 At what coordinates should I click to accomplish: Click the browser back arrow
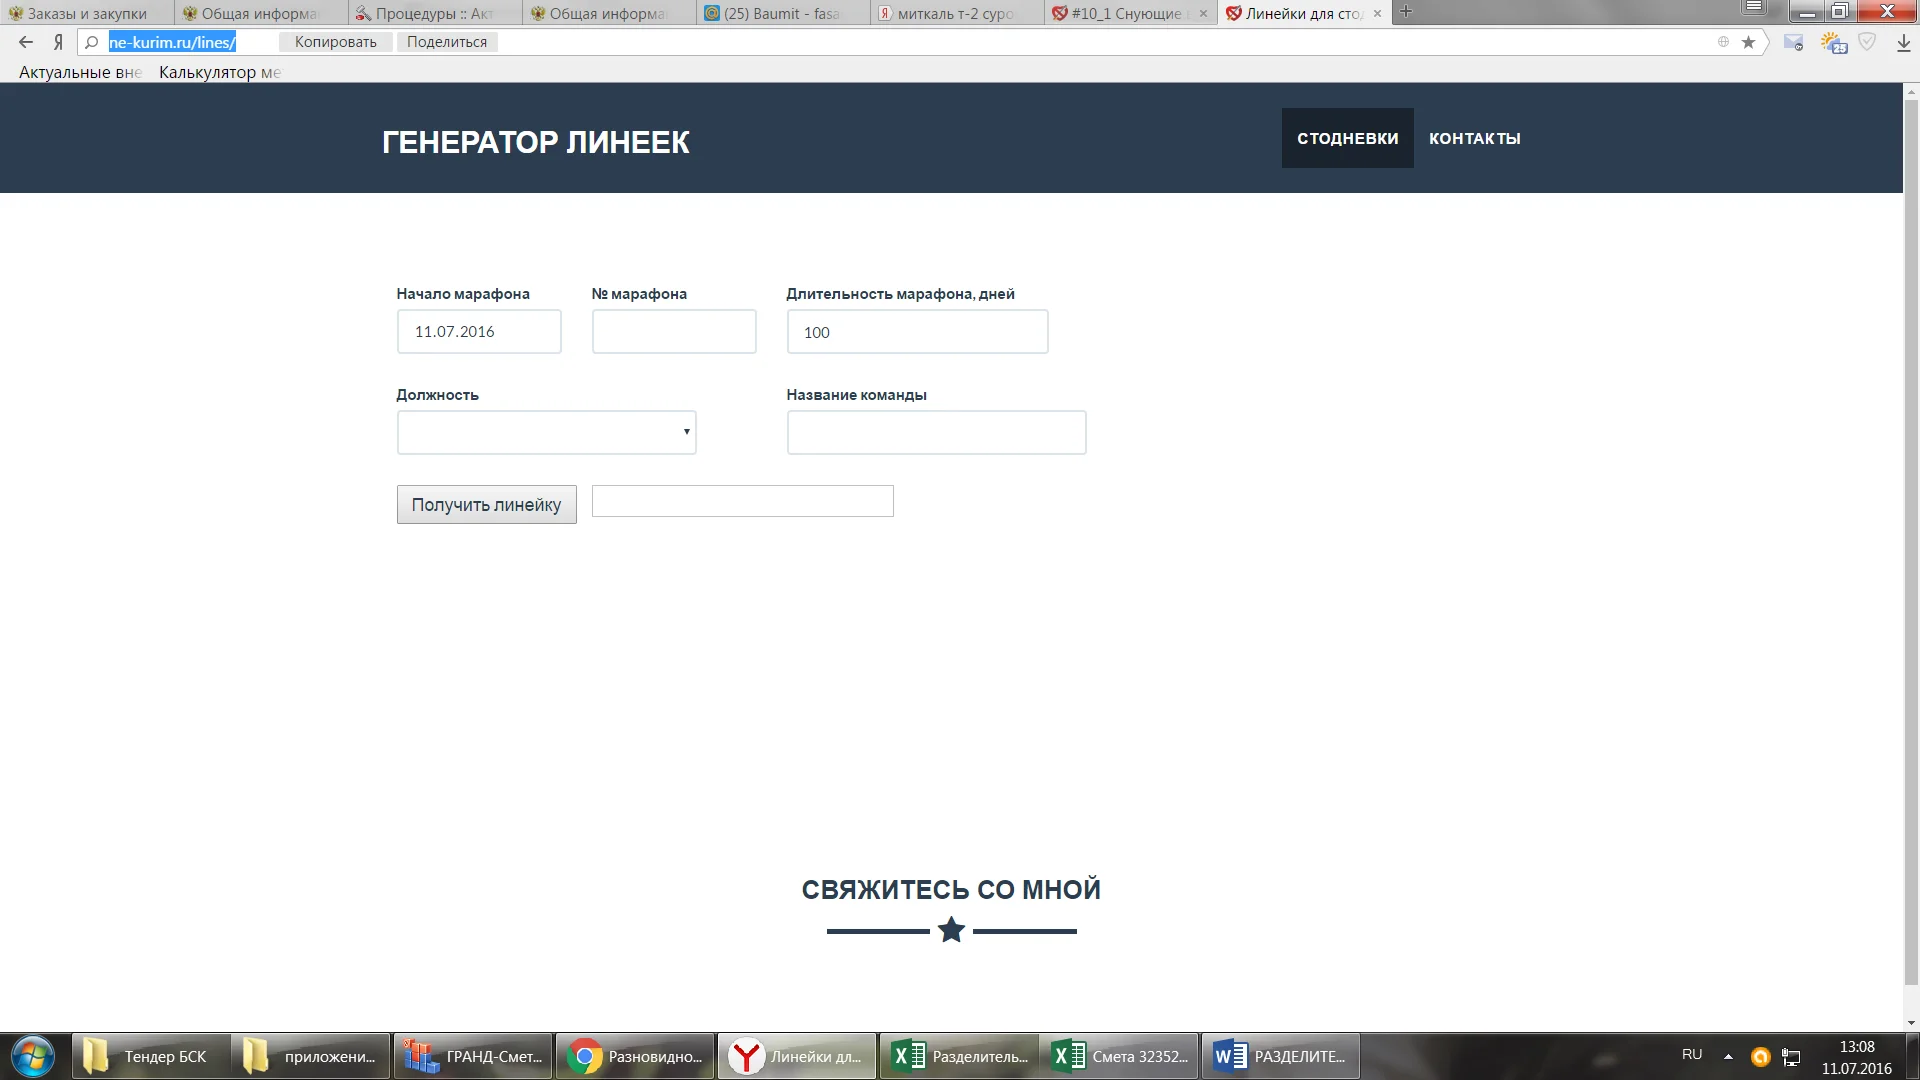click(26, 42)
